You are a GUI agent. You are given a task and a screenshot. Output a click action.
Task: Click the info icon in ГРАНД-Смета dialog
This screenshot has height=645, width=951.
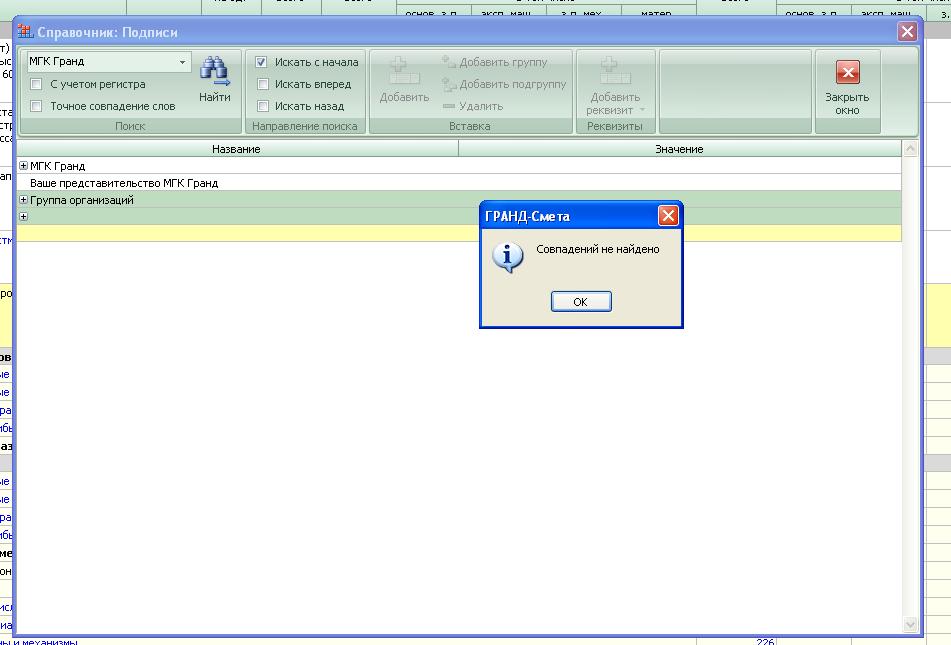tap(508, 257)
